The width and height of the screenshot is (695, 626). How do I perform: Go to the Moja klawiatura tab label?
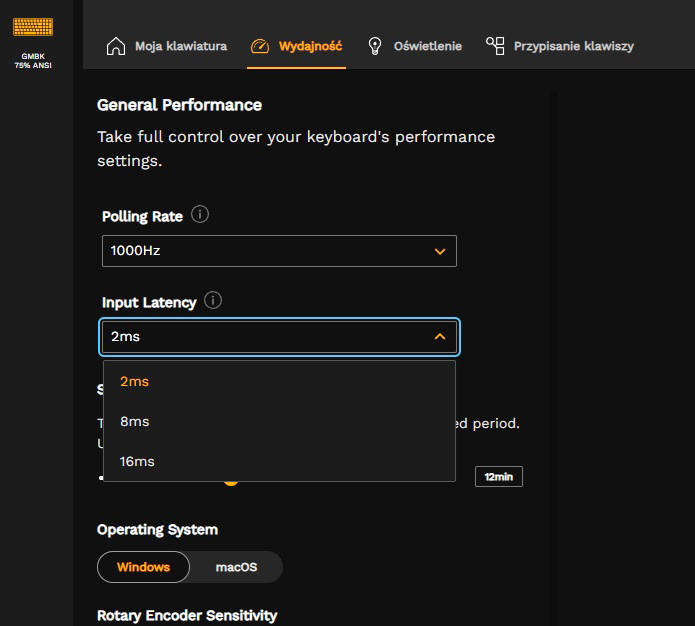pyautogui.click(x=181, y=46)
